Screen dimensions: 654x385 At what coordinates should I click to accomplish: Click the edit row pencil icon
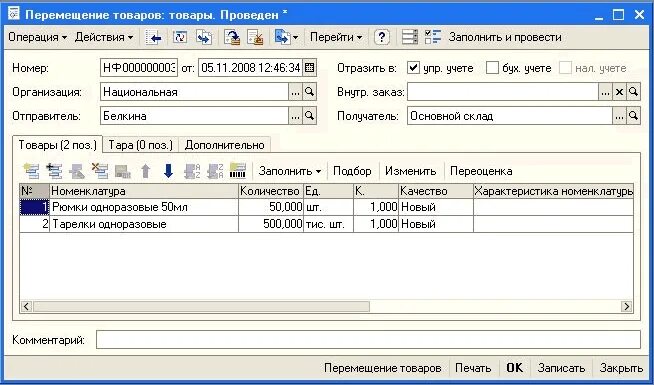click(77, 171)
